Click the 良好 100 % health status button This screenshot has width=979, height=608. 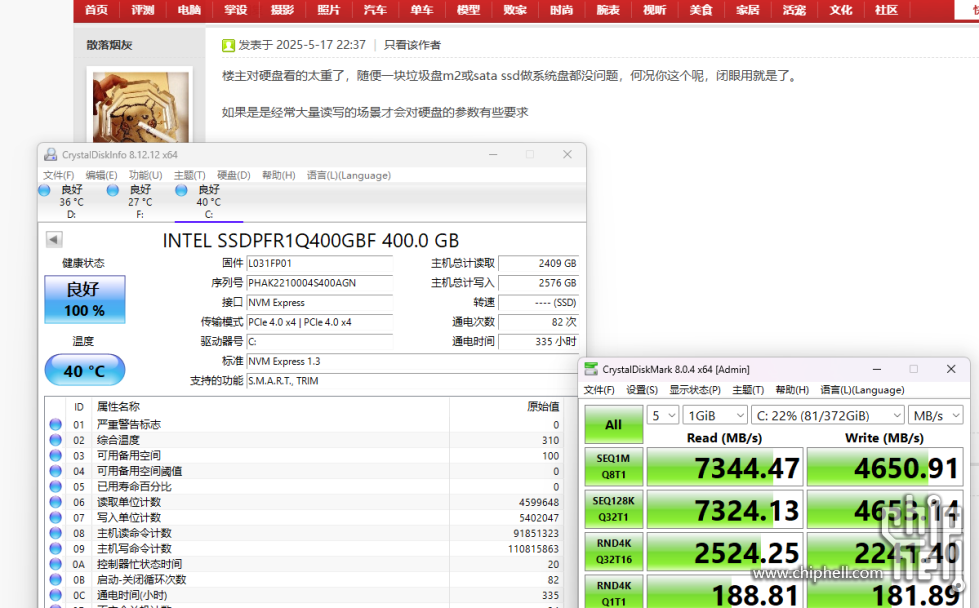click(x=85, y=300)
